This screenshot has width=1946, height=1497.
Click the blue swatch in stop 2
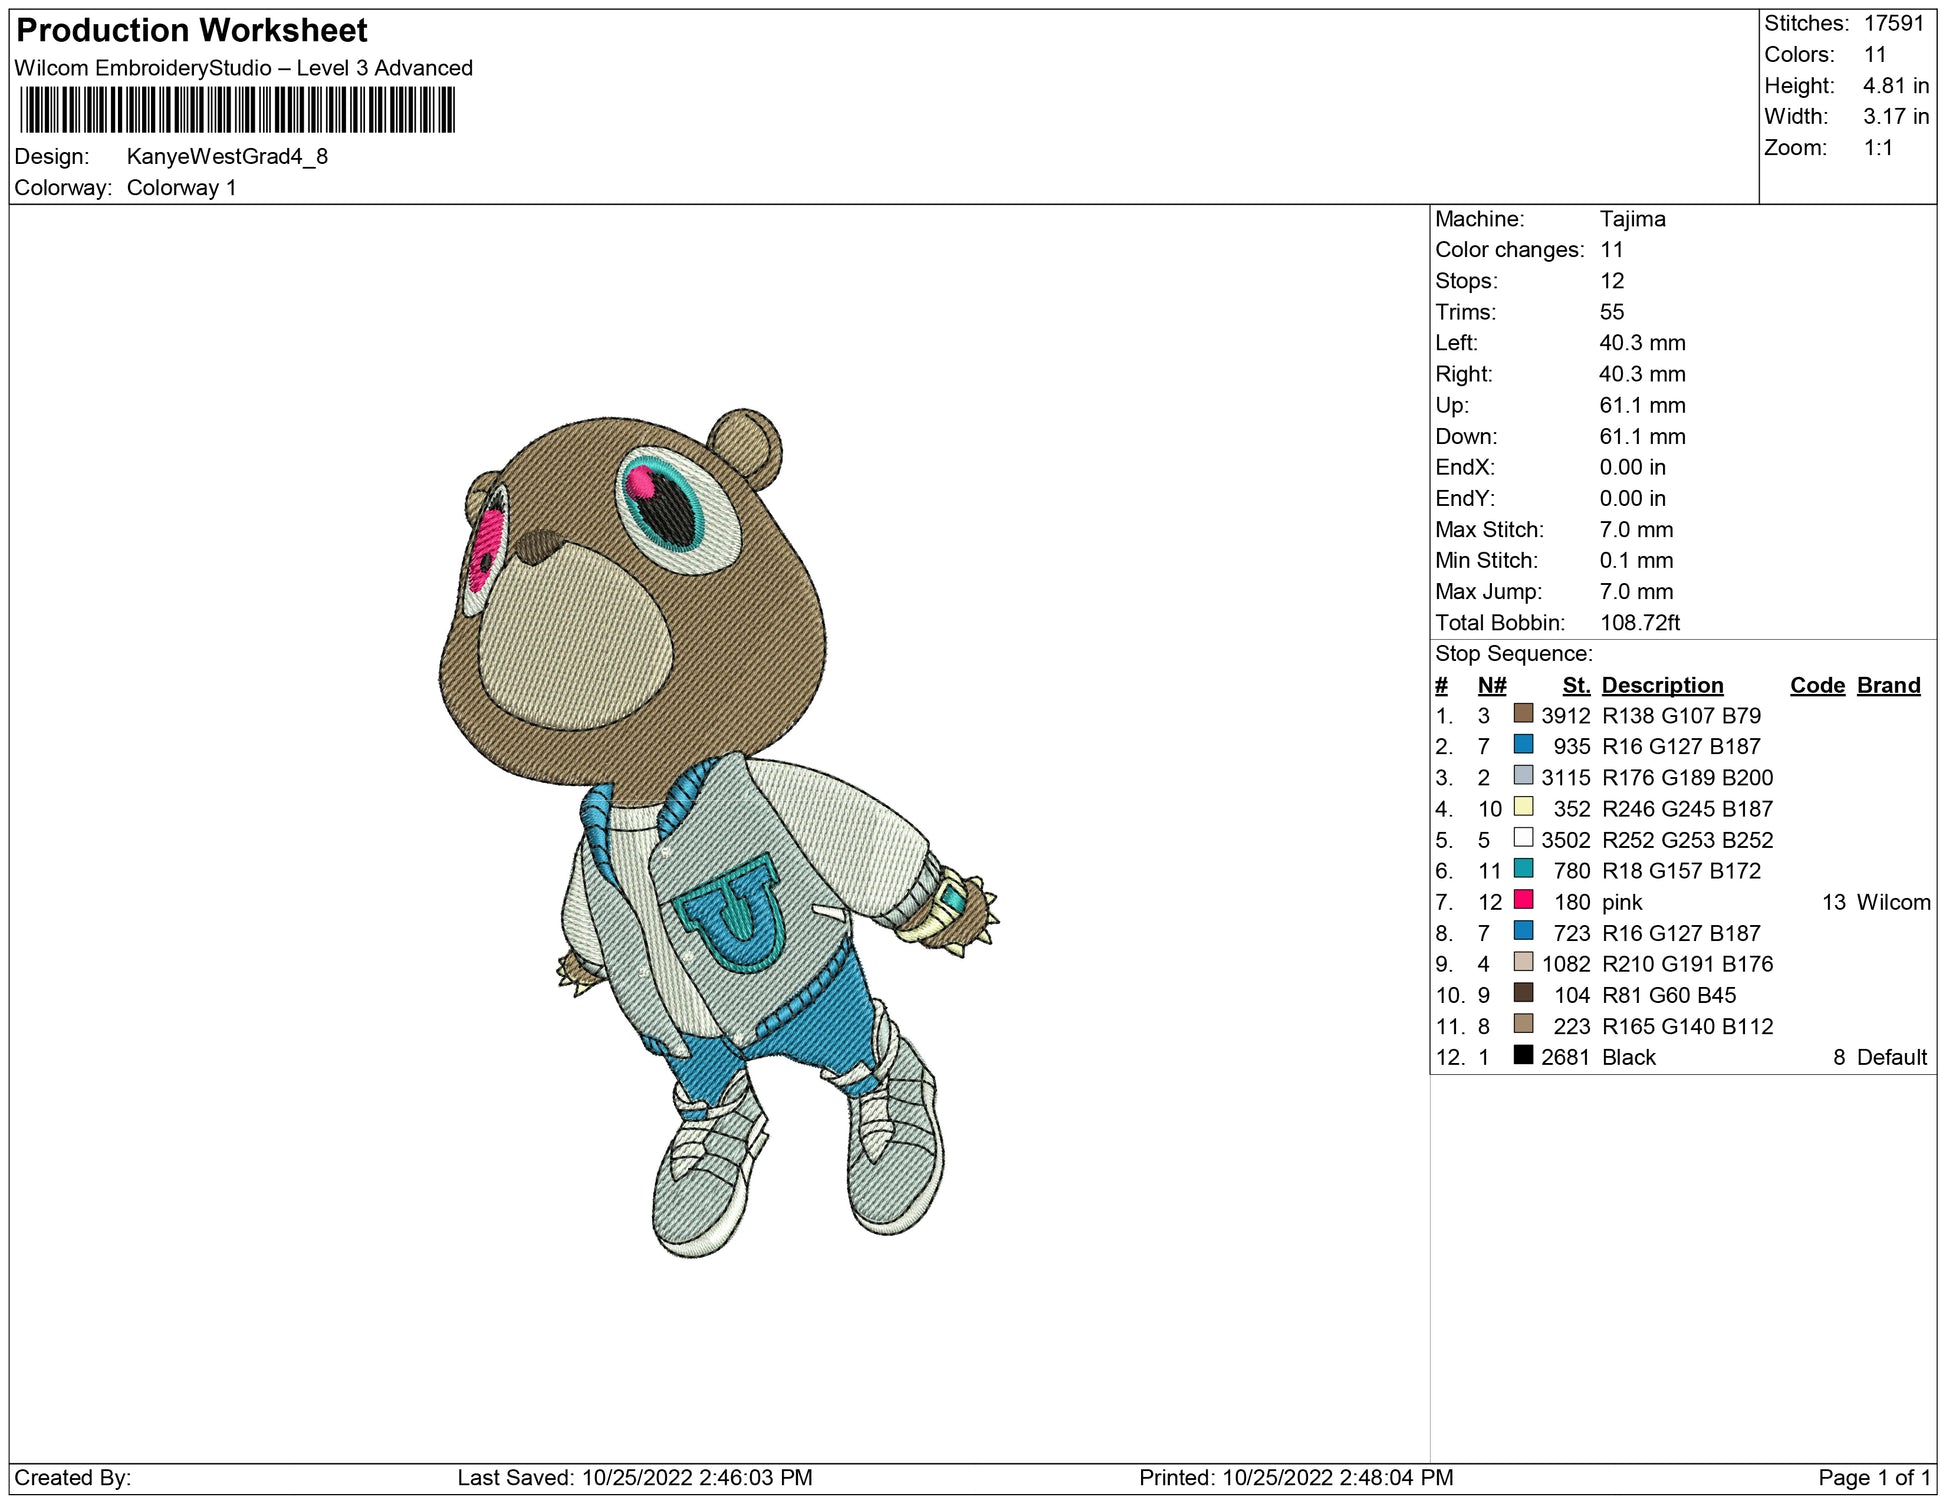pyautogui.click(x=1523, y=744)
